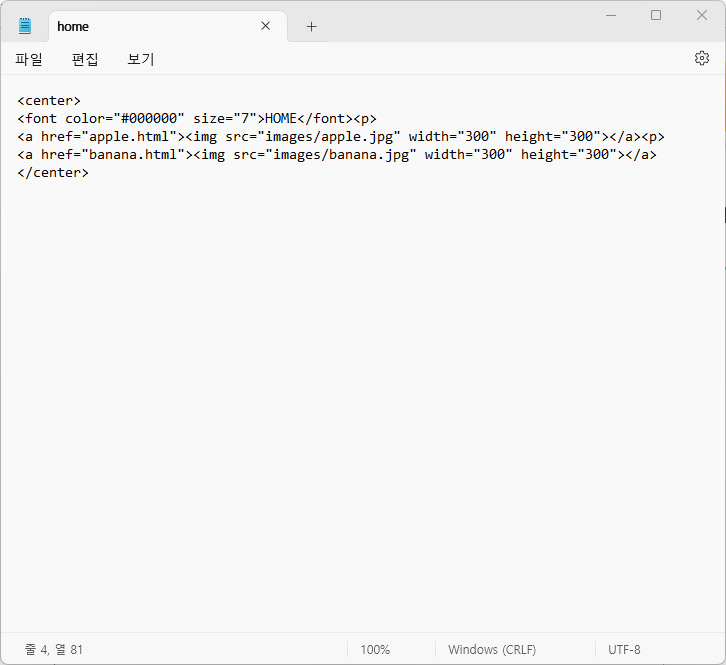Image resolution: width=726 pixels, height=665 pixels.
Task: Close the Notepad window
Action: 701,15
